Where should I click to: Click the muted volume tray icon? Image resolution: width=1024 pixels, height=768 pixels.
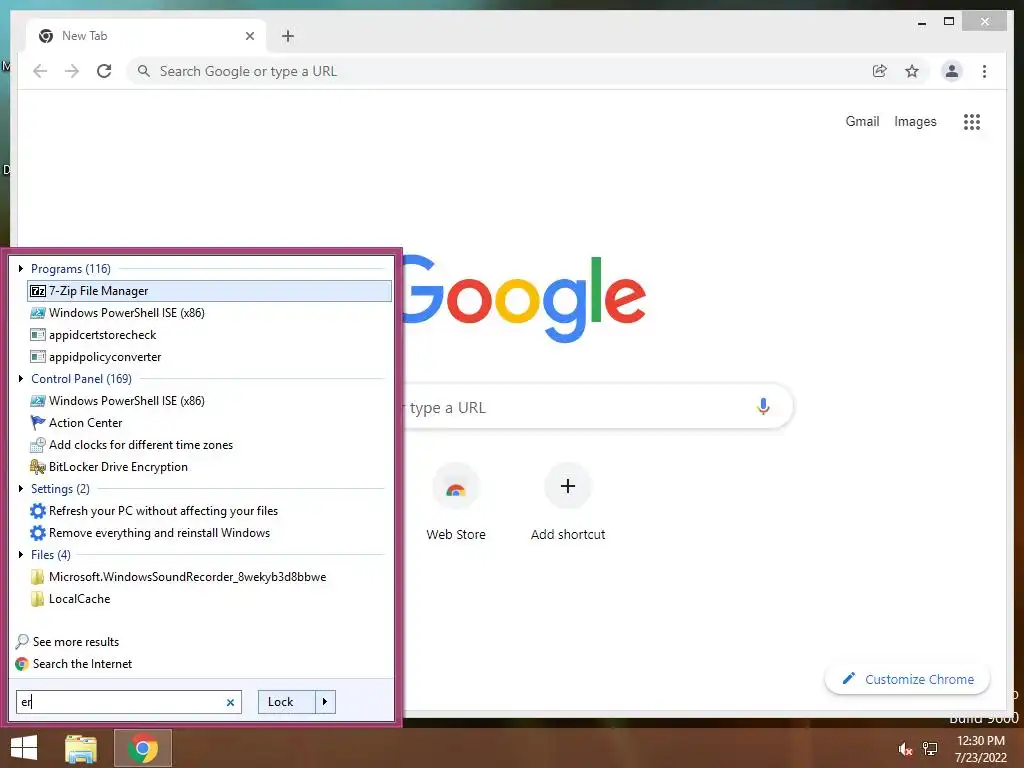(905, 749)
